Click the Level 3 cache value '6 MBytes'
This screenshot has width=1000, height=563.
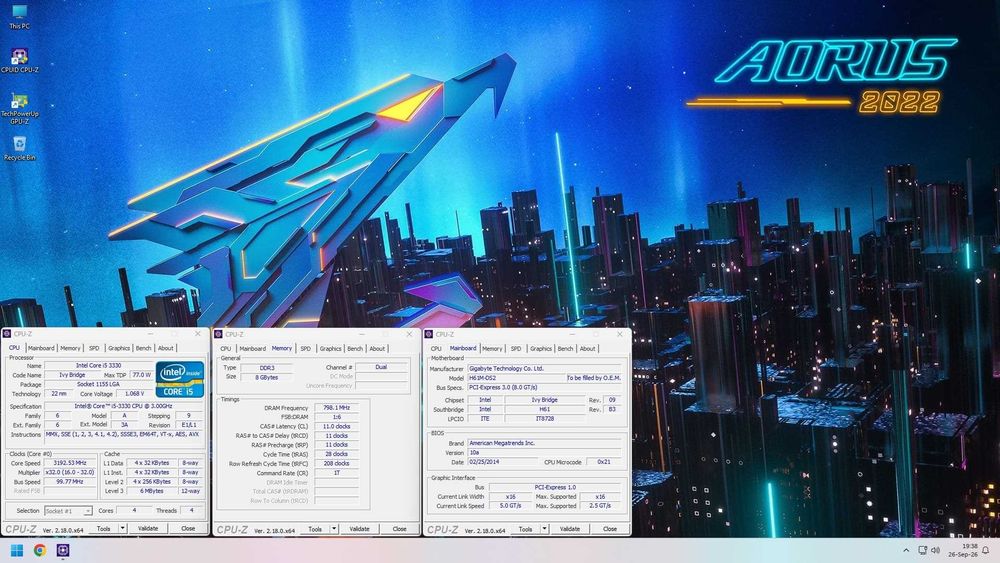(x=152, y=491)
